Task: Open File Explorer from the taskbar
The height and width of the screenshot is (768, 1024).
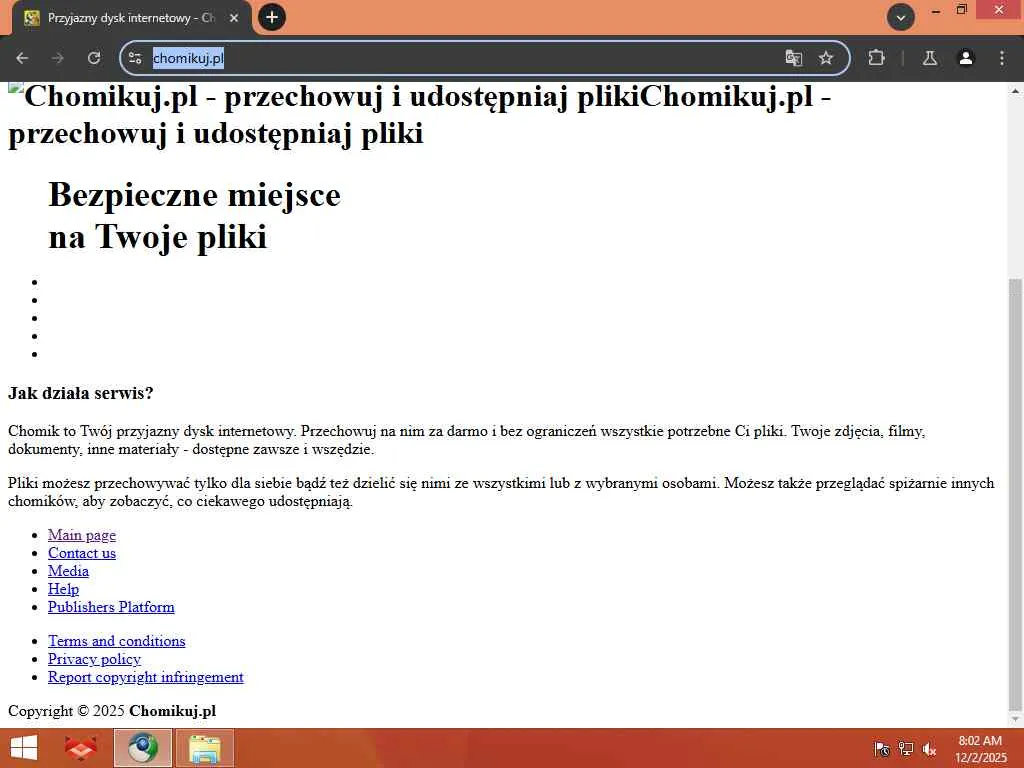Action: [x=204, y=748]
